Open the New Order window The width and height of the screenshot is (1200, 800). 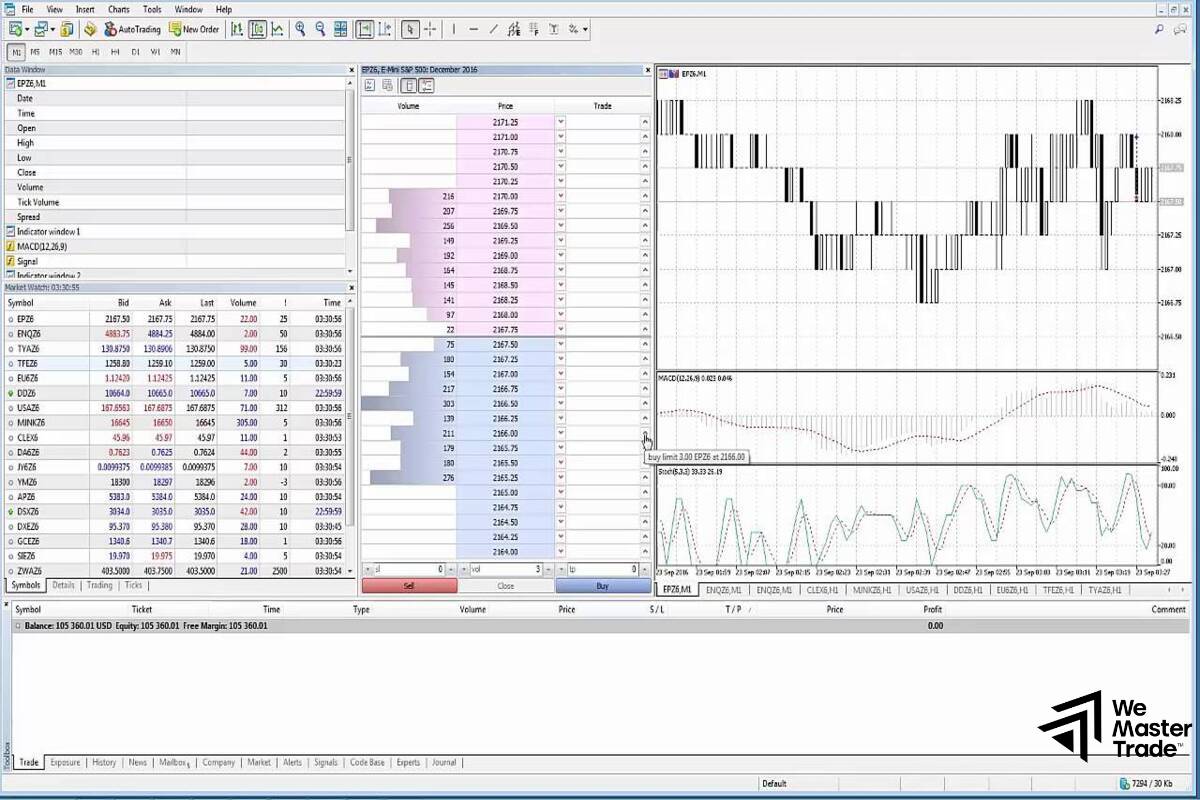point(194,29)
